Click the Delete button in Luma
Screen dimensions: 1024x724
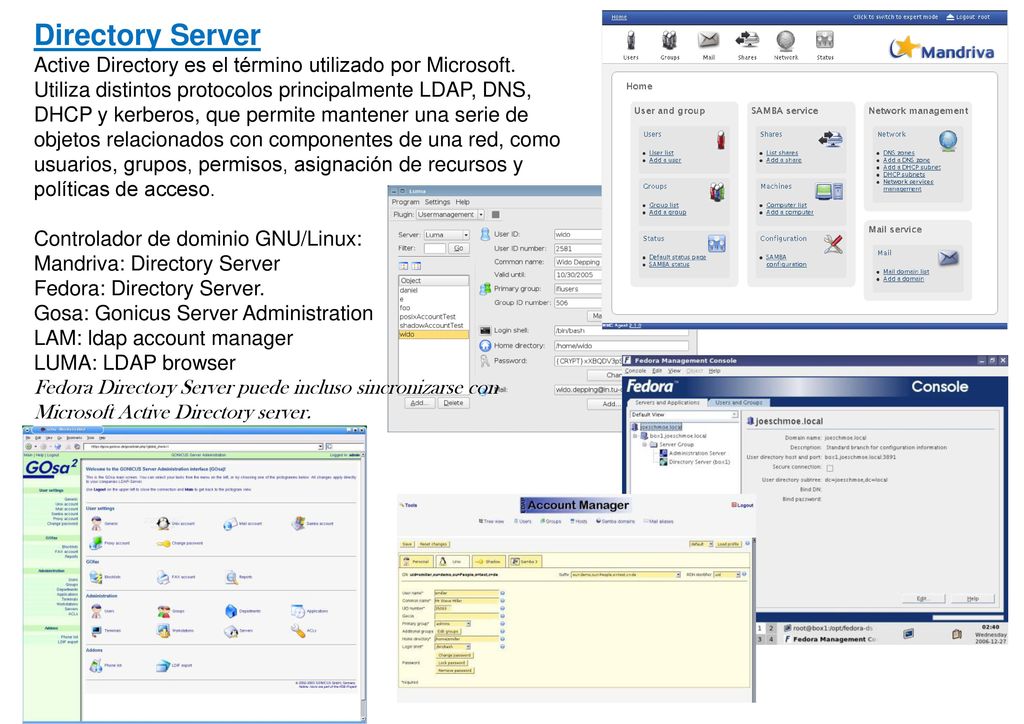453,403
